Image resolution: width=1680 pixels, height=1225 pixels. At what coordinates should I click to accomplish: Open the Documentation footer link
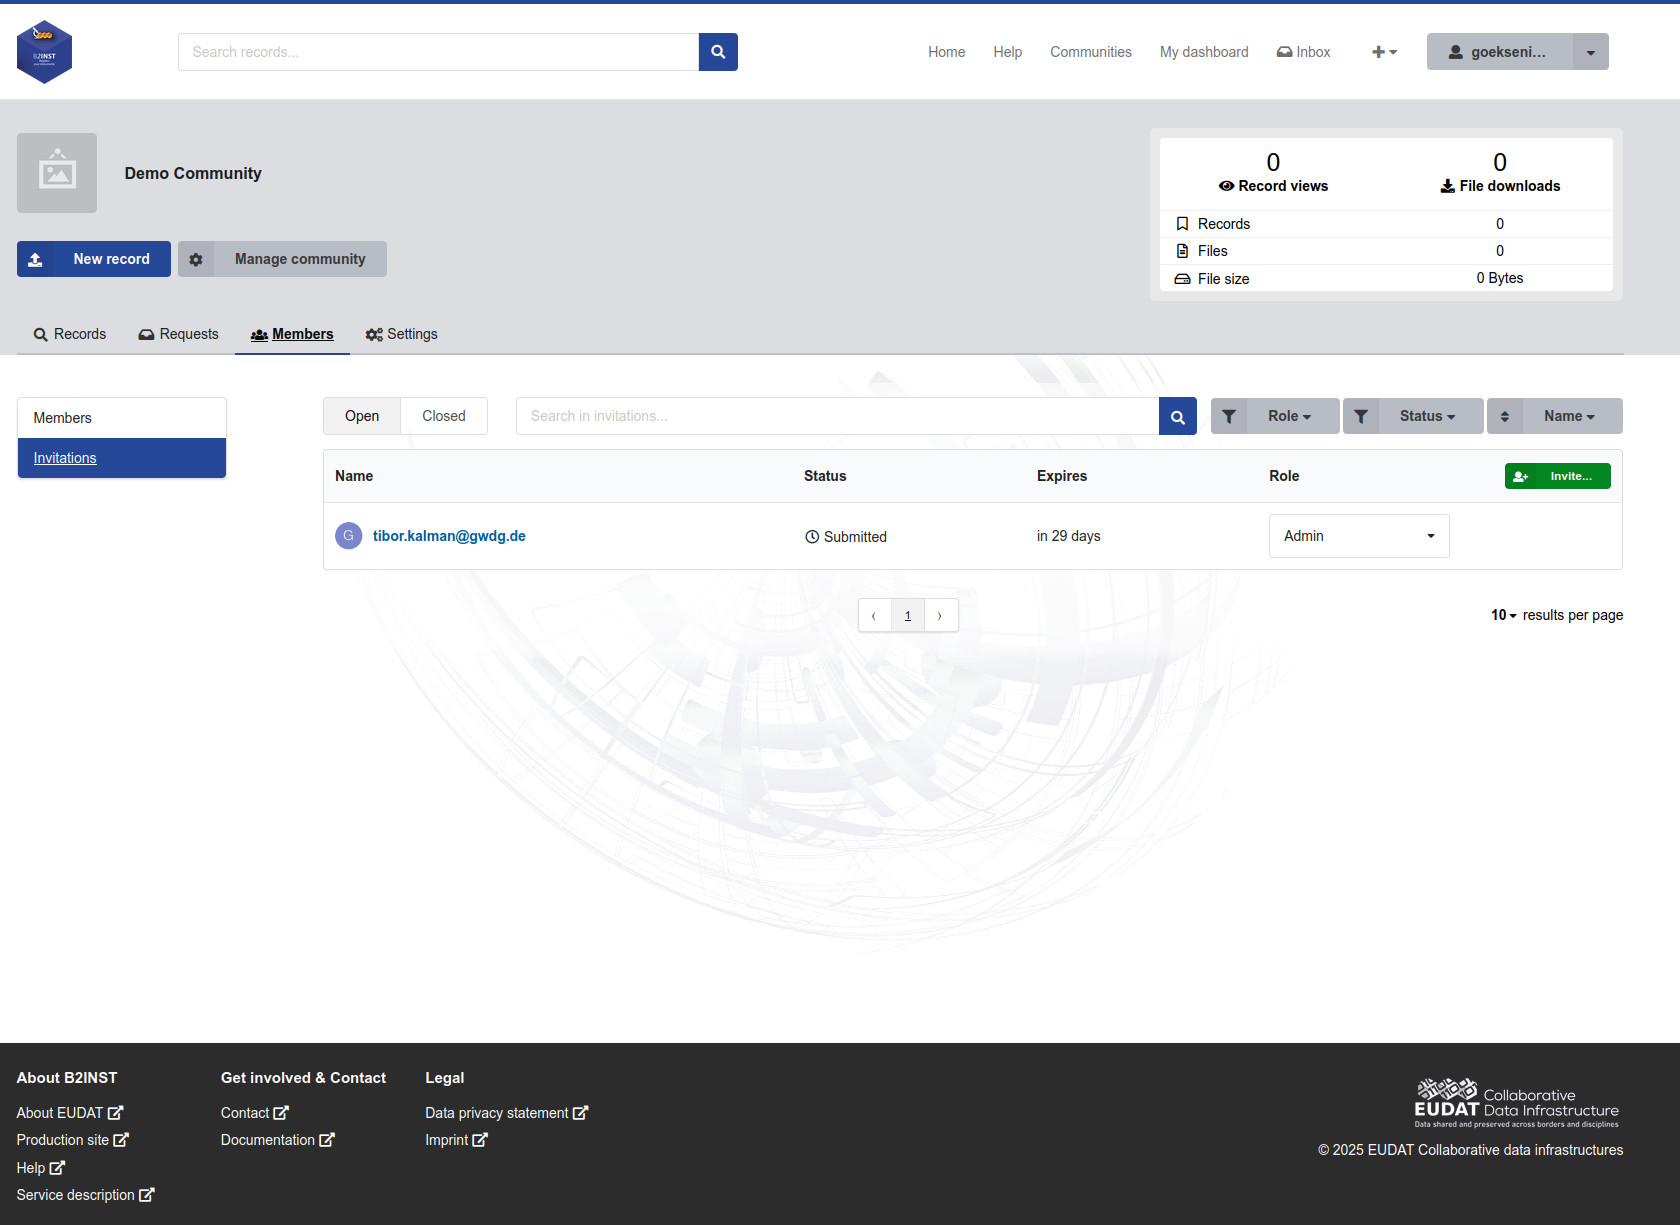[278, 1140]
